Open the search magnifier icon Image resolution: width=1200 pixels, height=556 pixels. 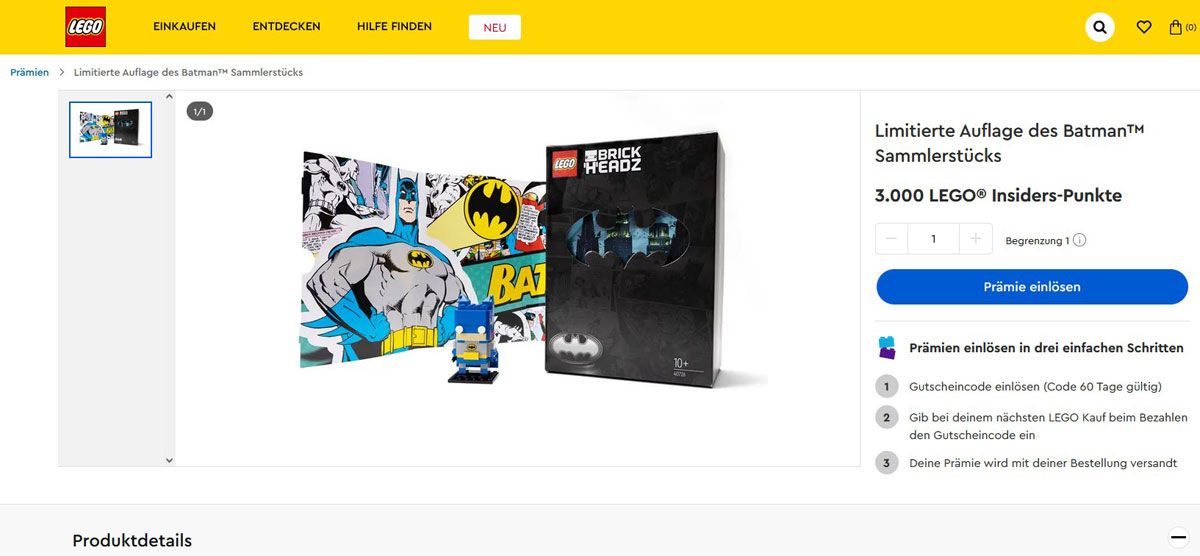click(1100, 27)
